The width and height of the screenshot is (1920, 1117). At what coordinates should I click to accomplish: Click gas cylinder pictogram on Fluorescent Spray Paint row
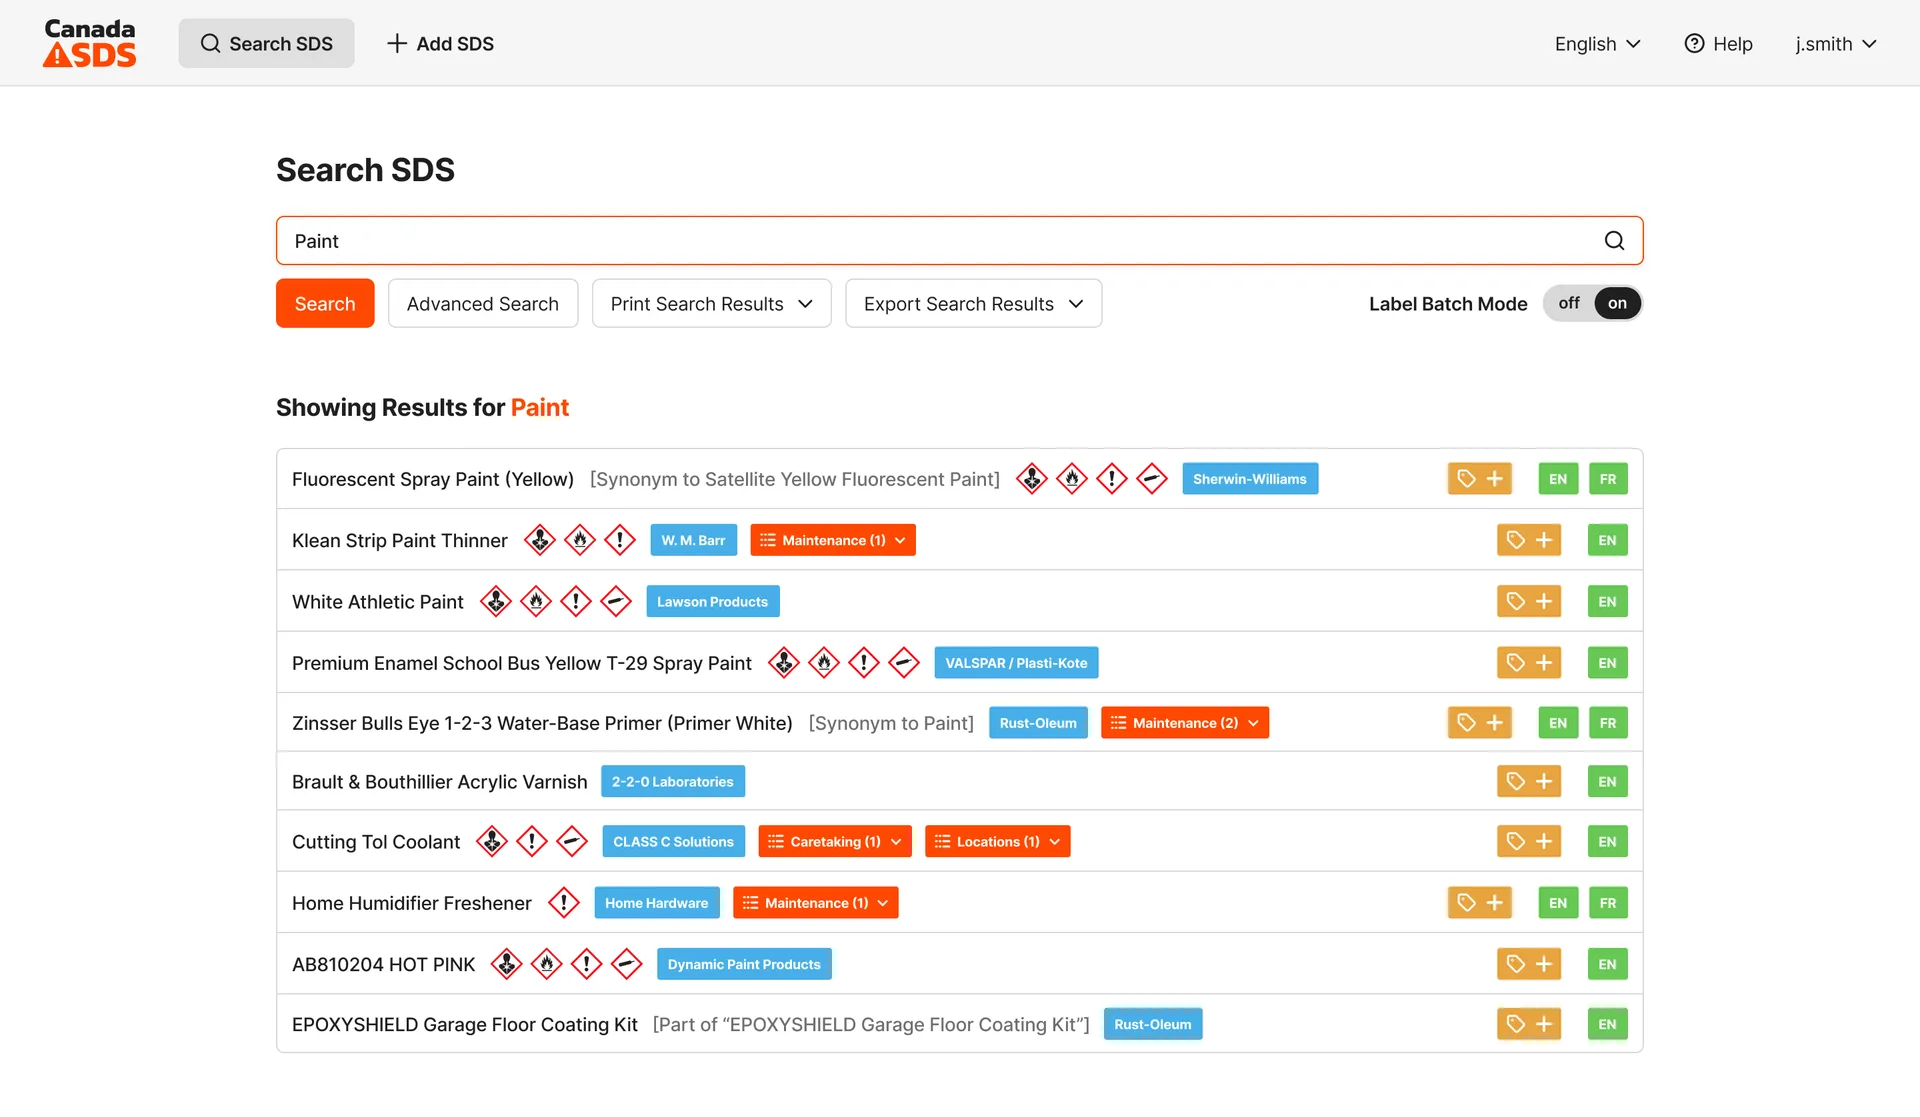click(1152, 479)
